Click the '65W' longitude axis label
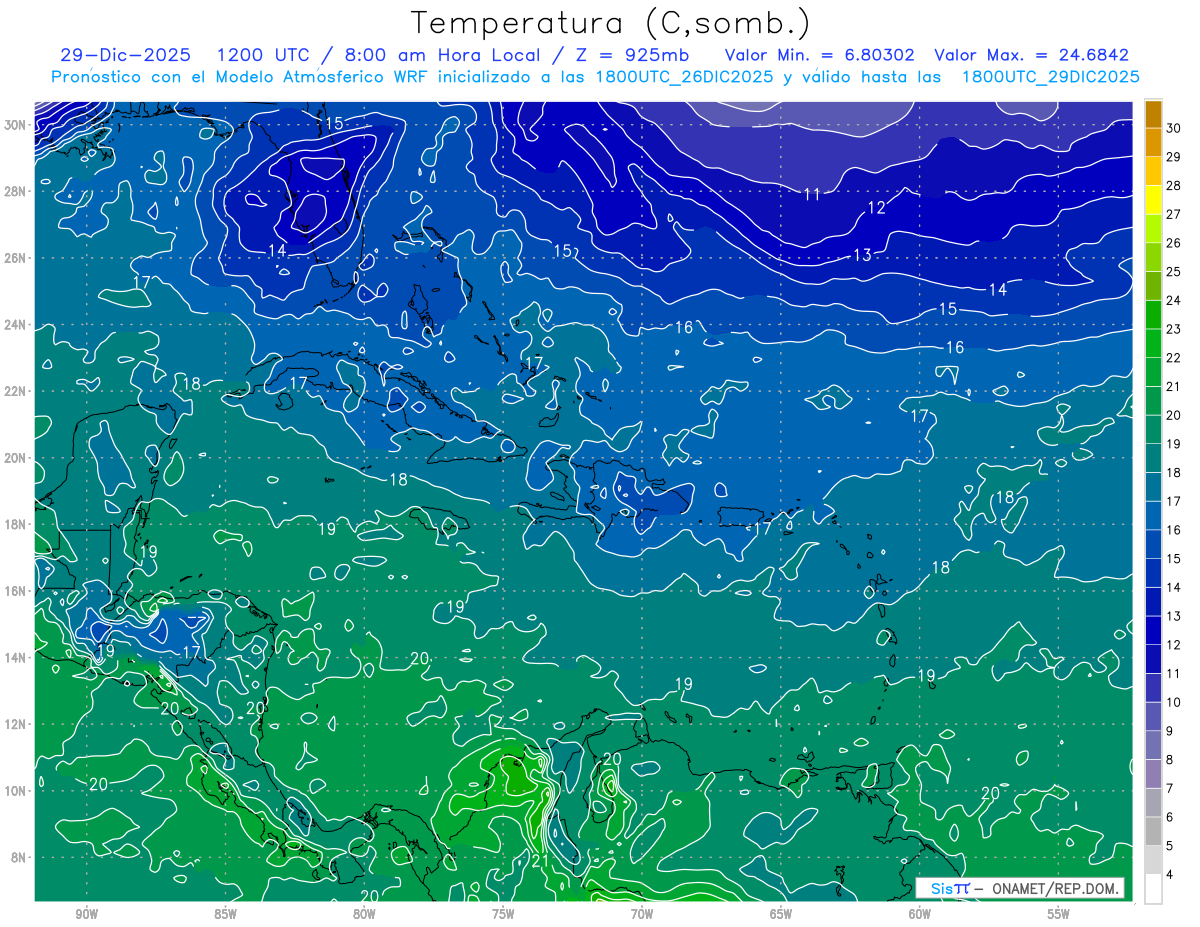 781,914
